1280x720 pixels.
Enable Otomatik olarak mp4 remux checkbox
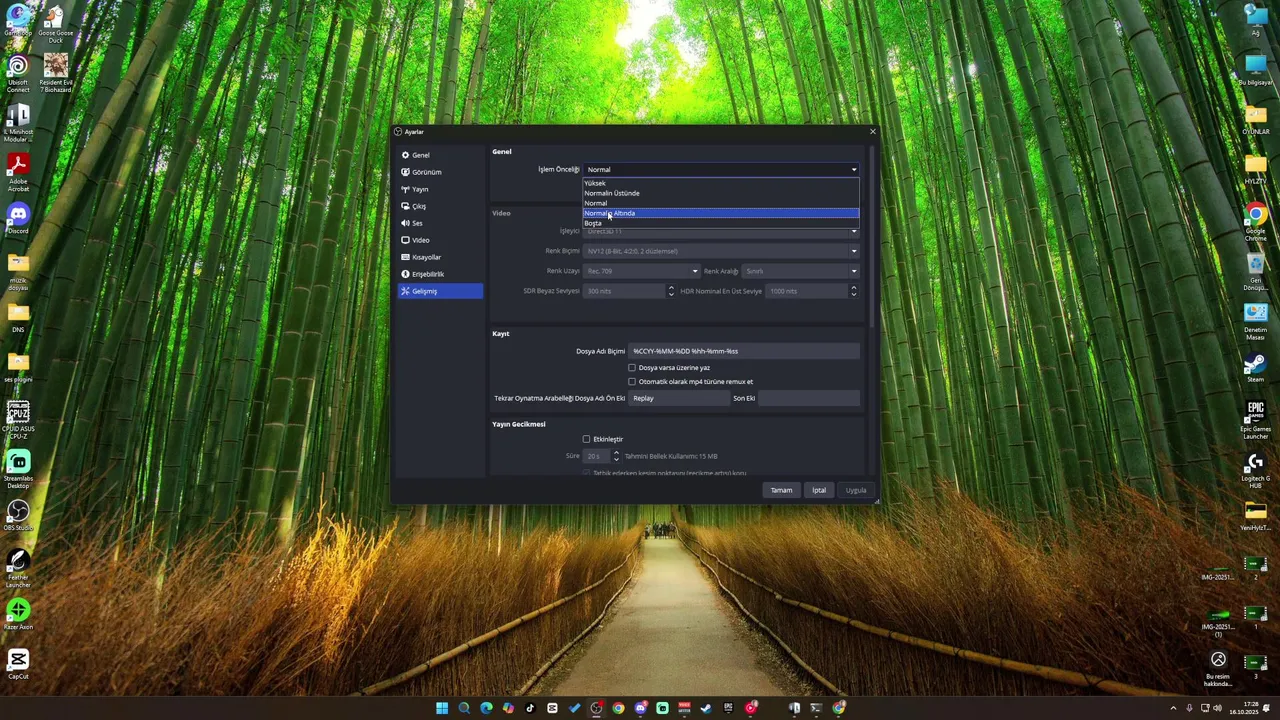pos(632,381)
